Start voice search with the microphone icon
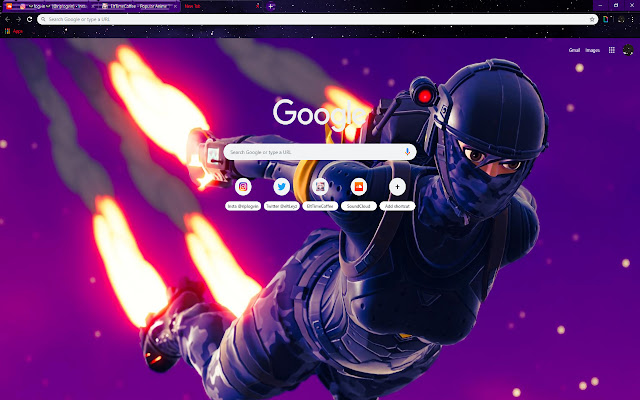 (407, 152)
